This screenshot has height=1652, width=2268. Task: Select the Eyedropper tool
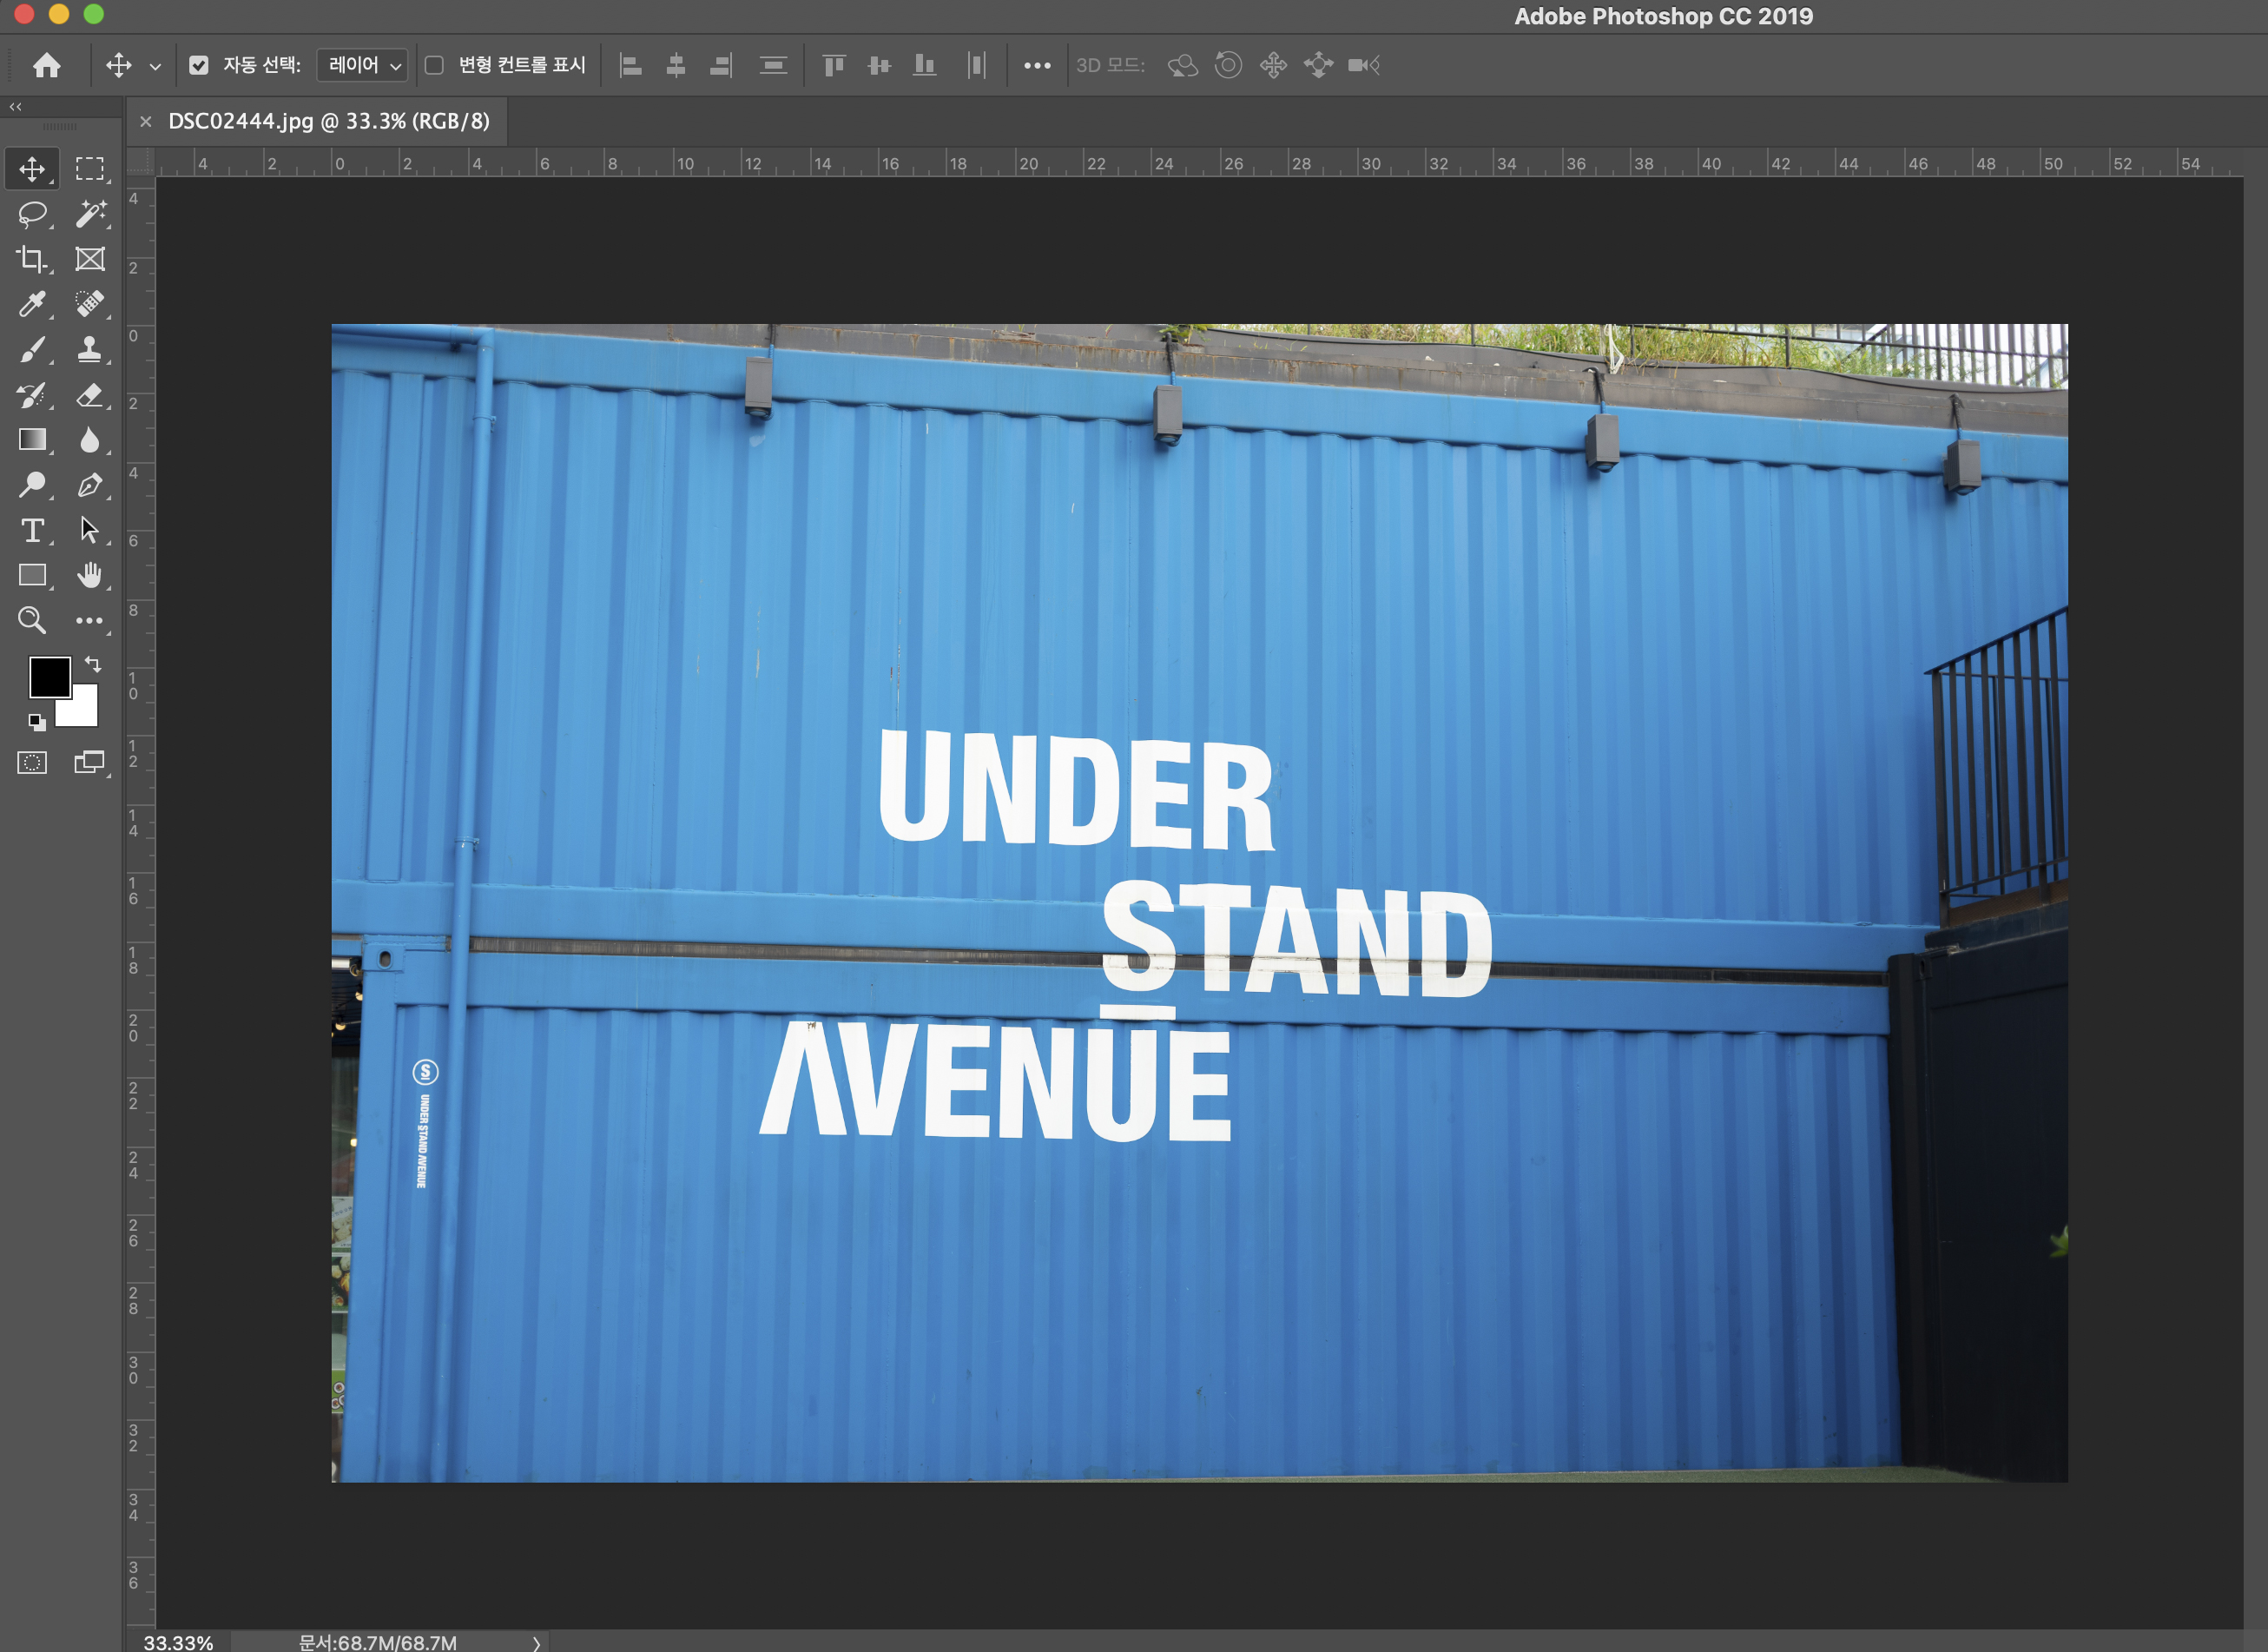[32, 304]
